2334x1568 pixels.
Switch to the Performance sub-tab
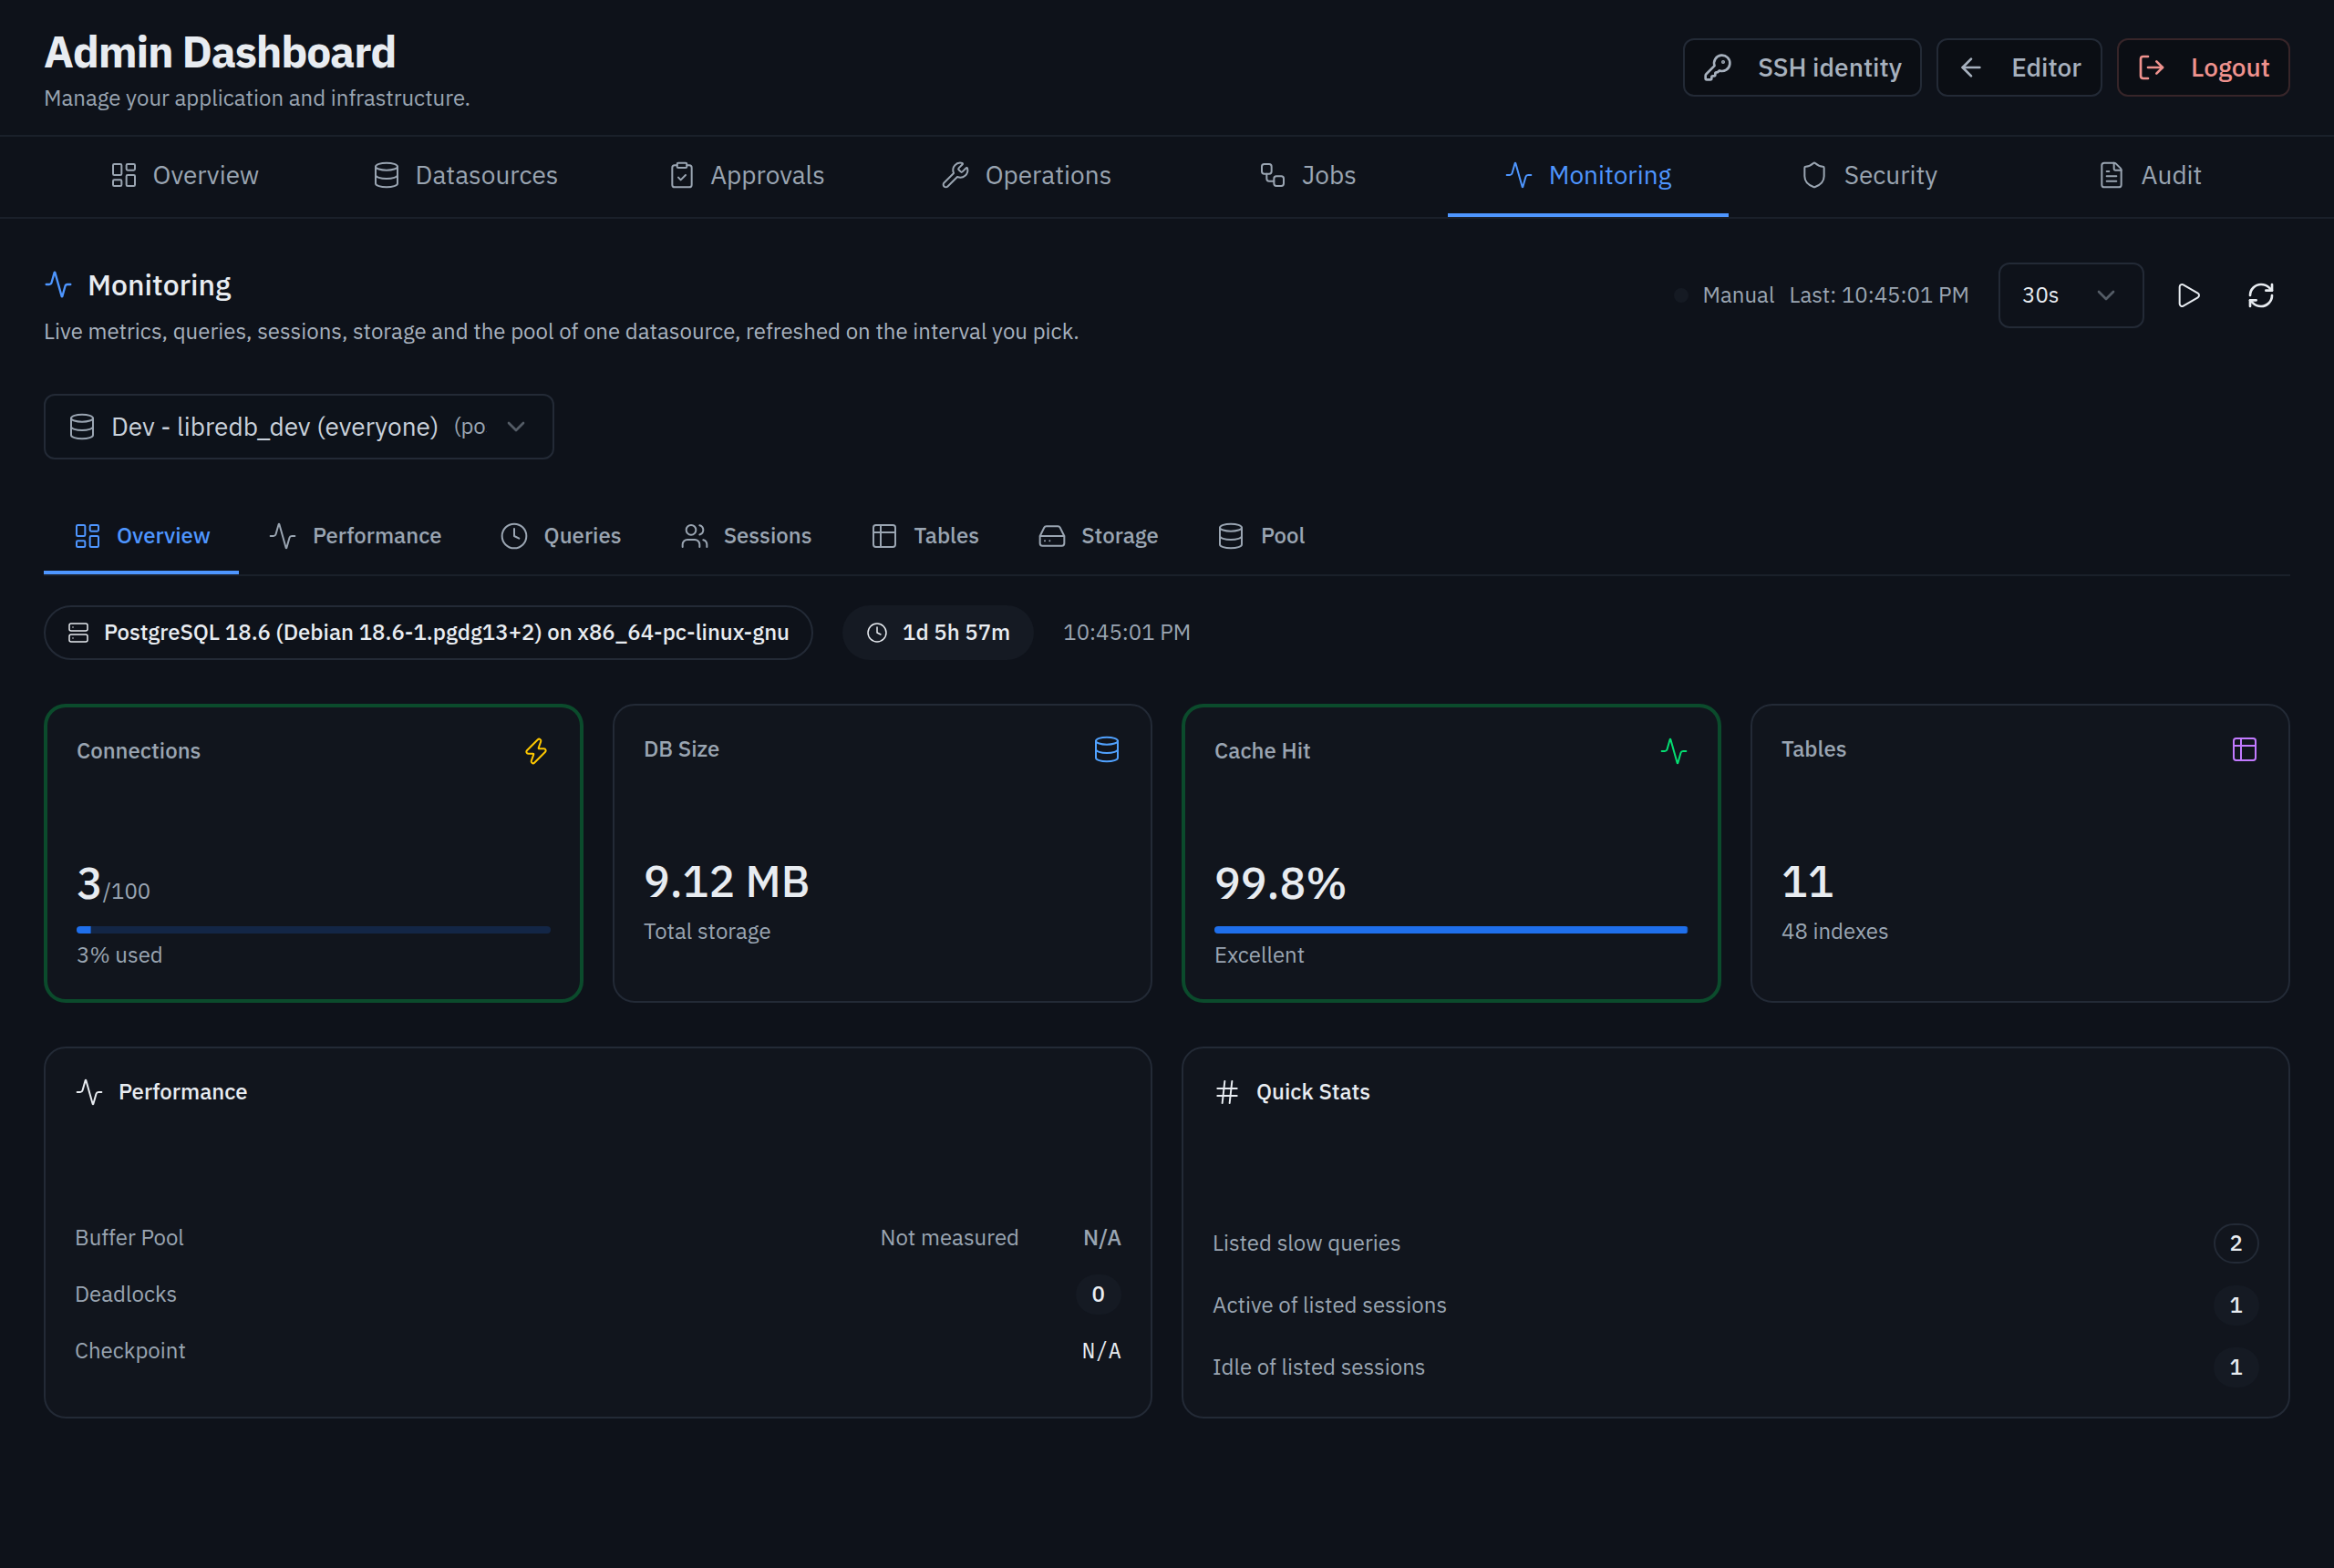(355, 536)
